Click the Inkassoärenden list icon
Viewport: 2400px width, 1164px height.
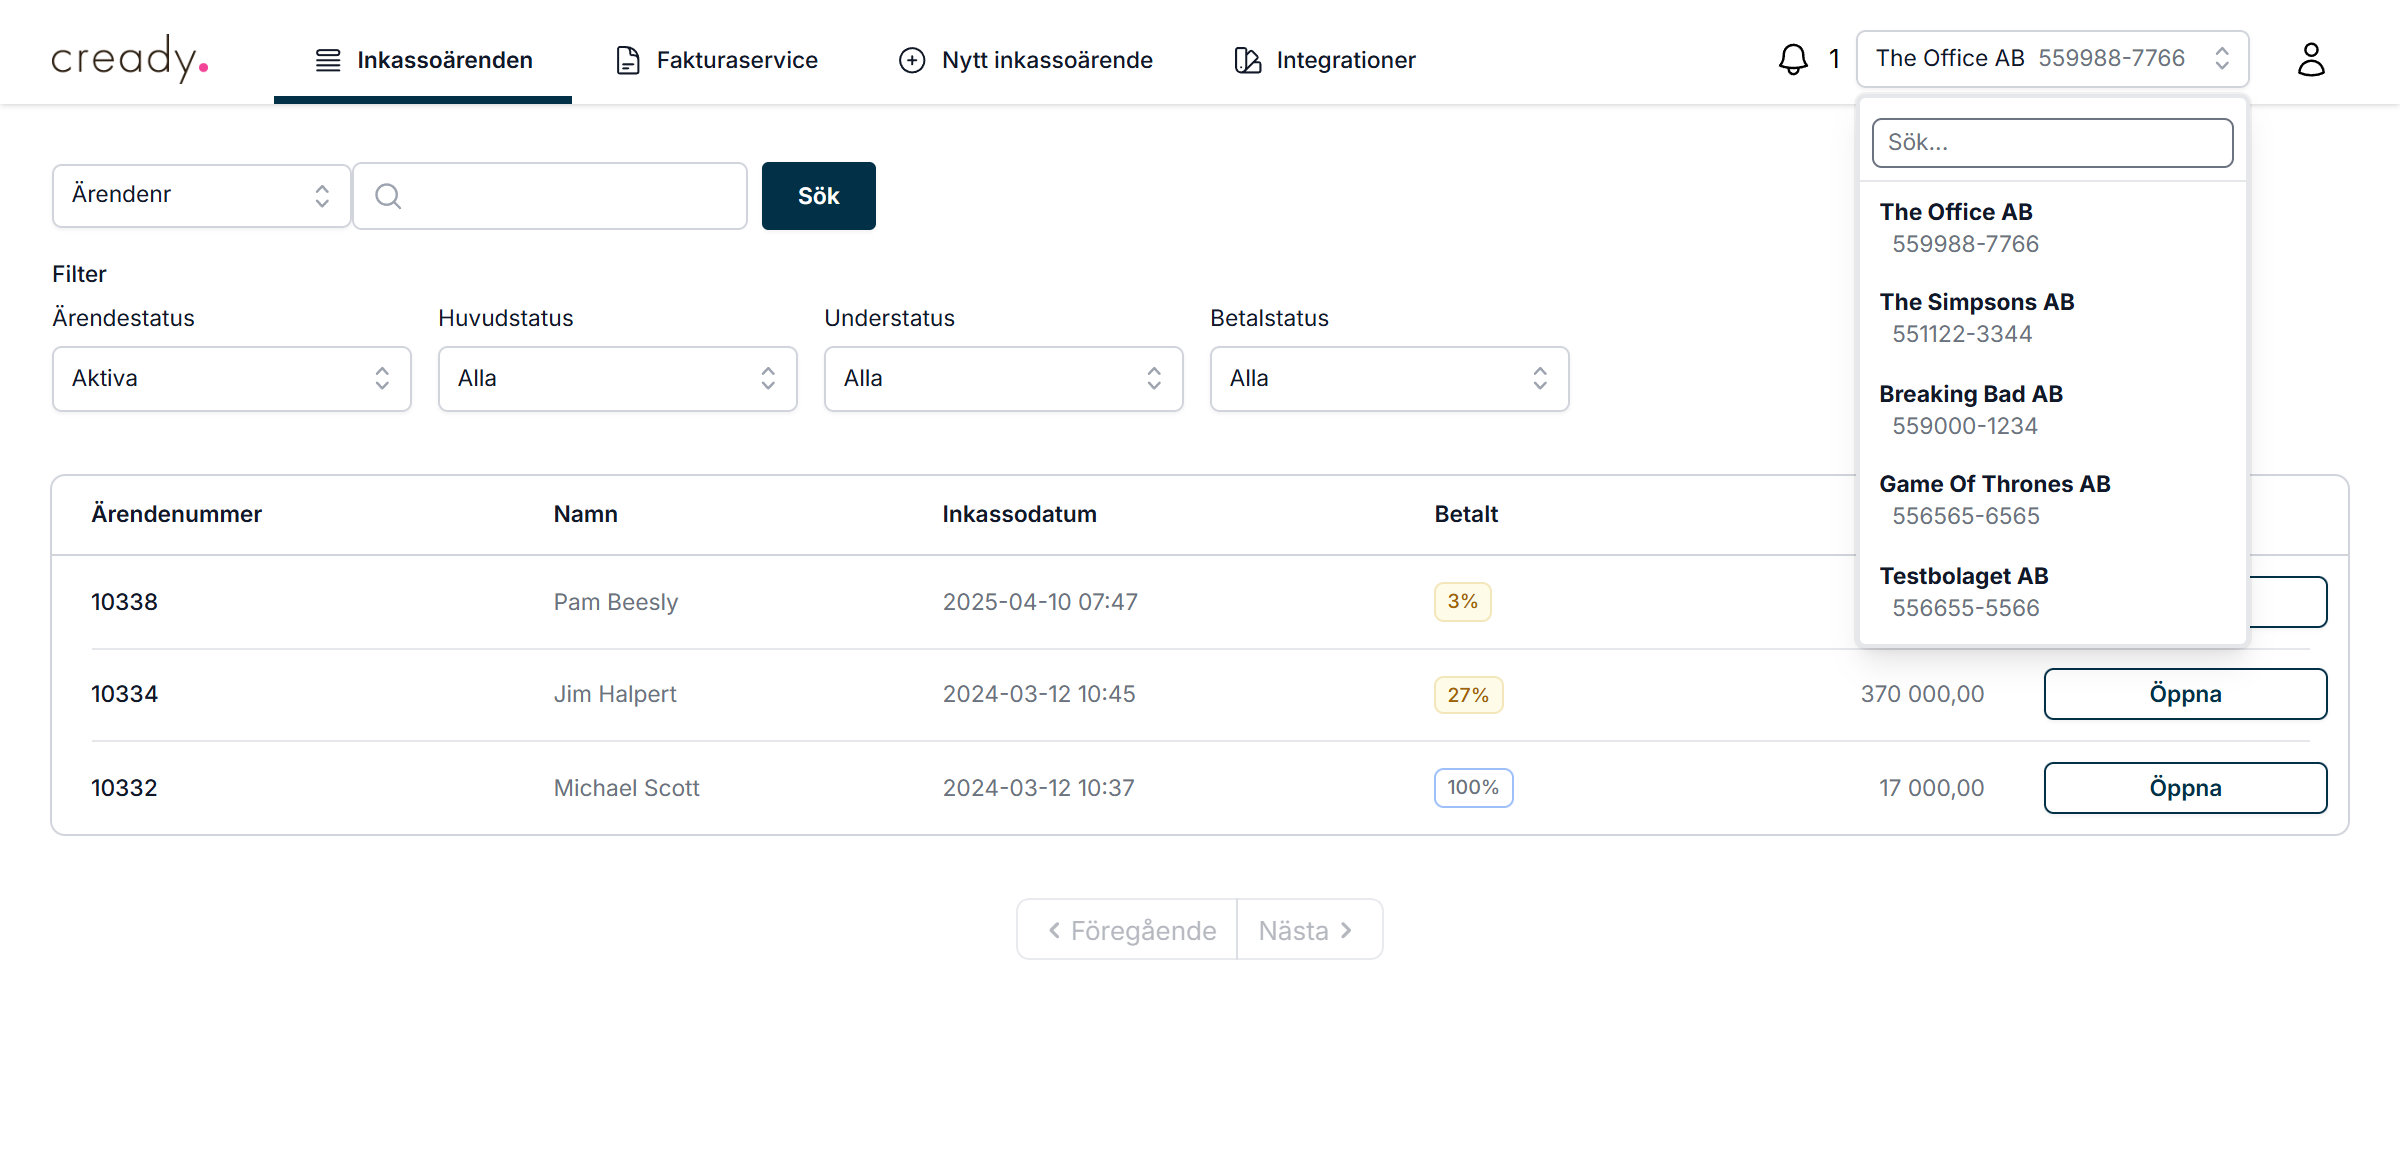[x=328, y=60]
